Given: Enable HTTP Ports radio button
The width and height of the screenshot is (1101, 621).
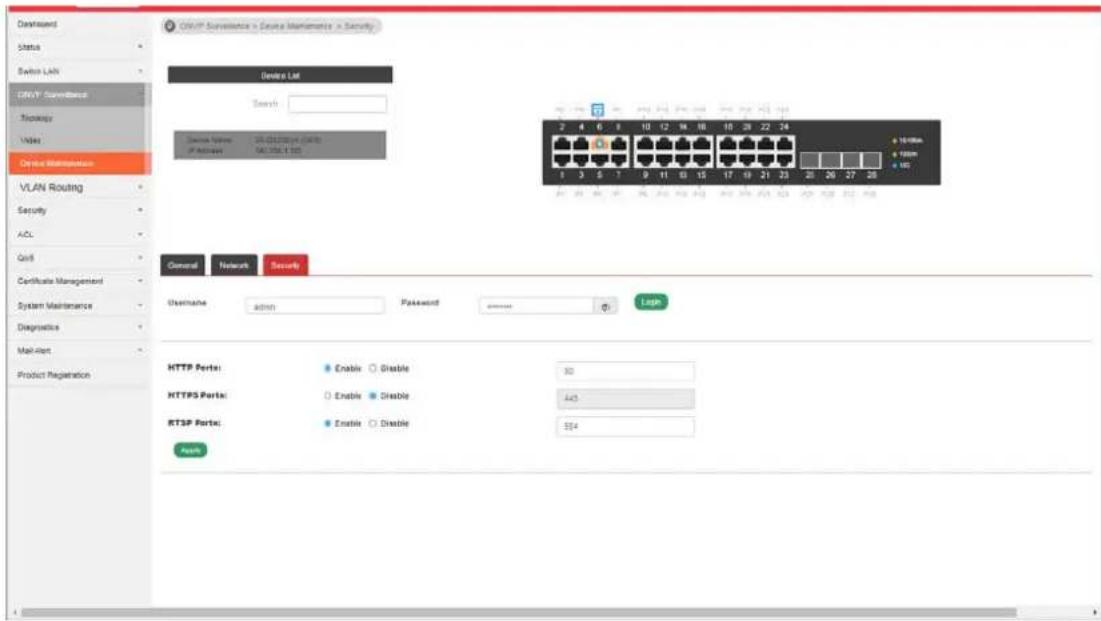Looking at the screenshot, I should (327, 368).
